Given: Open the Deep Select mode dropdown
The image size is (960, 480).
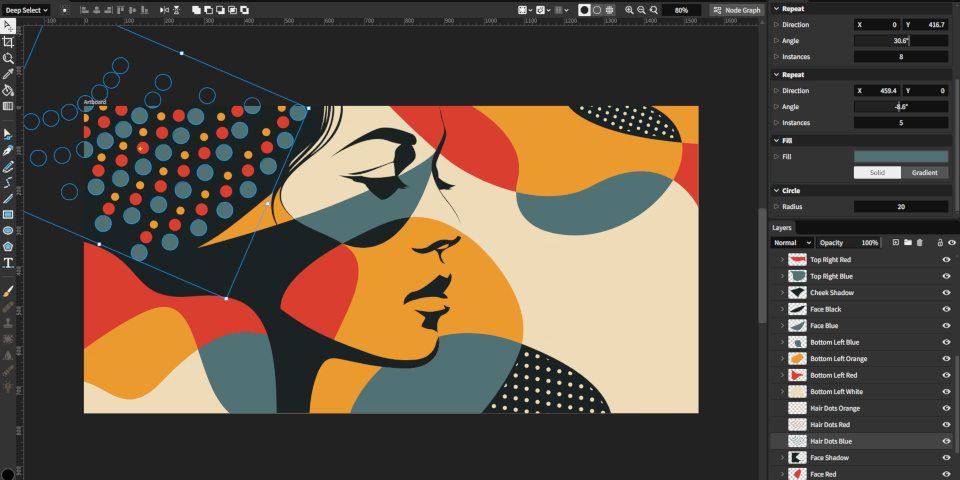Looking at the screenshot, I should 27,10.
